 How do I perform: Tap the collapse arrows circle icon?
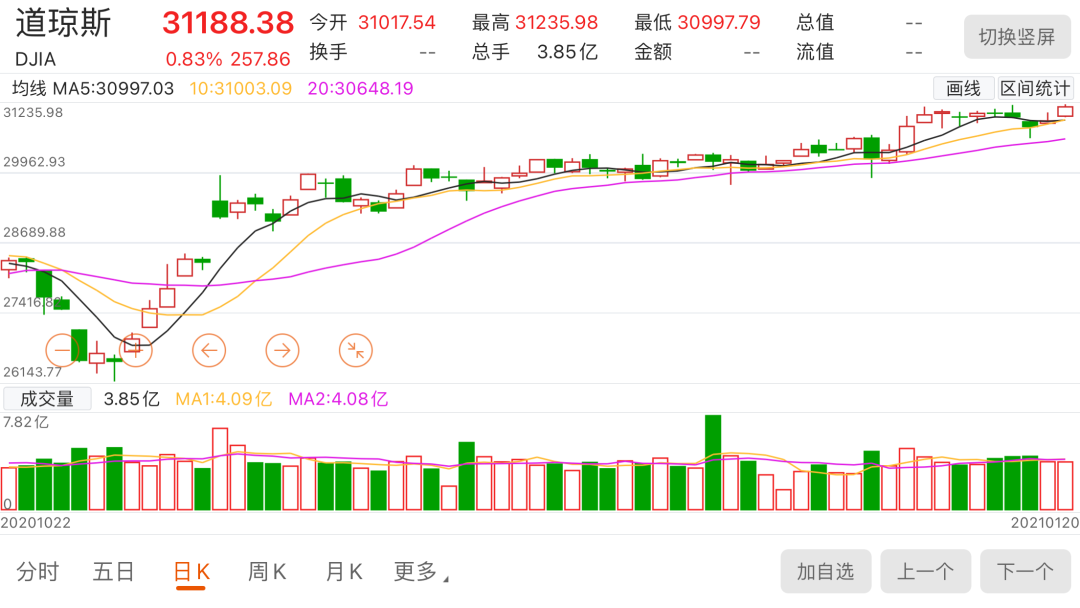tap(355, 350)
